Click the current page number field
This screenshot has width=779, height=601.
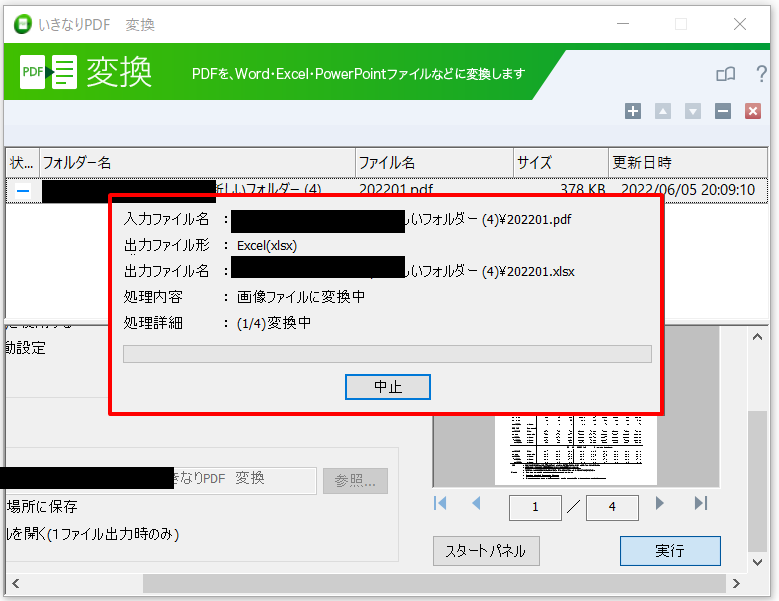(x=535, y=507)
